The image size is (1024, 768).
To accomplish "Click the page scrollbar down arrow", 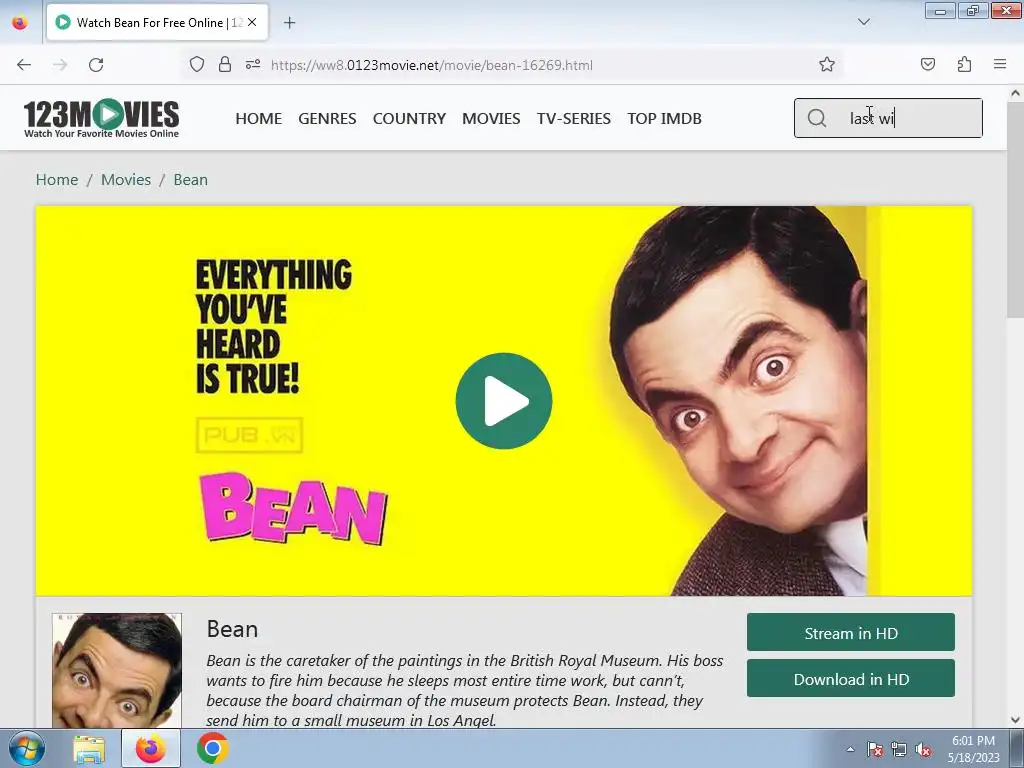I will click(x=1016, y=720).
